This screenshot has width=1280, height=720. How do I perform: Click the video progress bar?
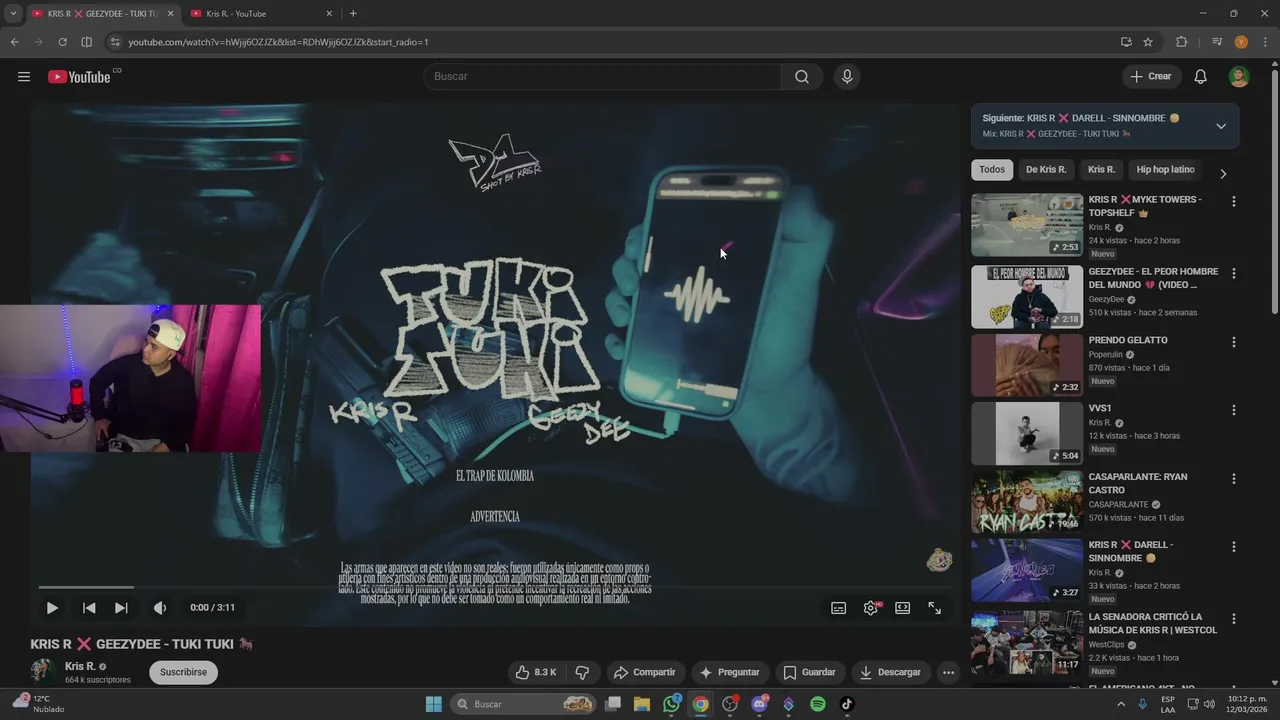(495, 587)
